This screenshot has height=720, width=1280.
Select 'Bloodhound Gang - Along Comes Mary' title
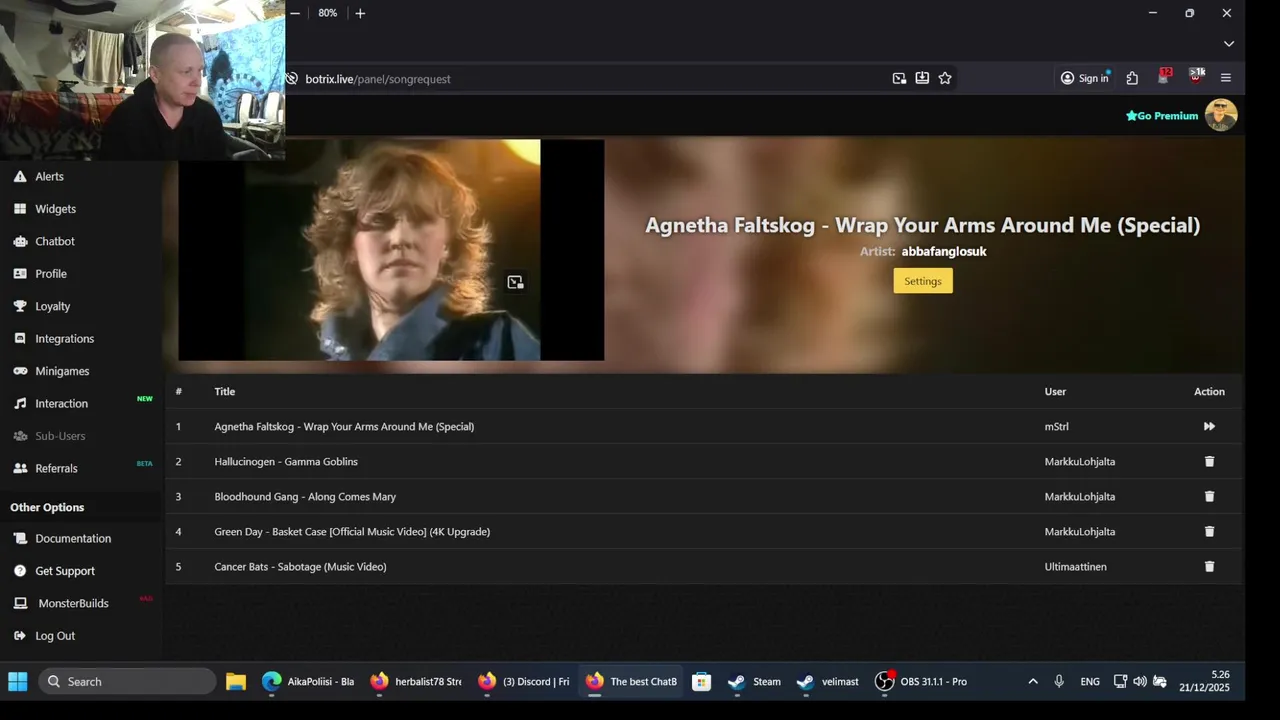[305, 496]
